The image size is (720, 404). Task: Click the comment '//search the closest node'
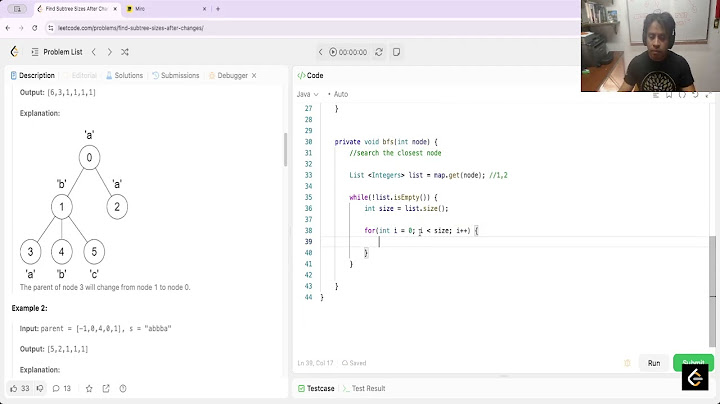pyautogui.click(x=395, y=153)
